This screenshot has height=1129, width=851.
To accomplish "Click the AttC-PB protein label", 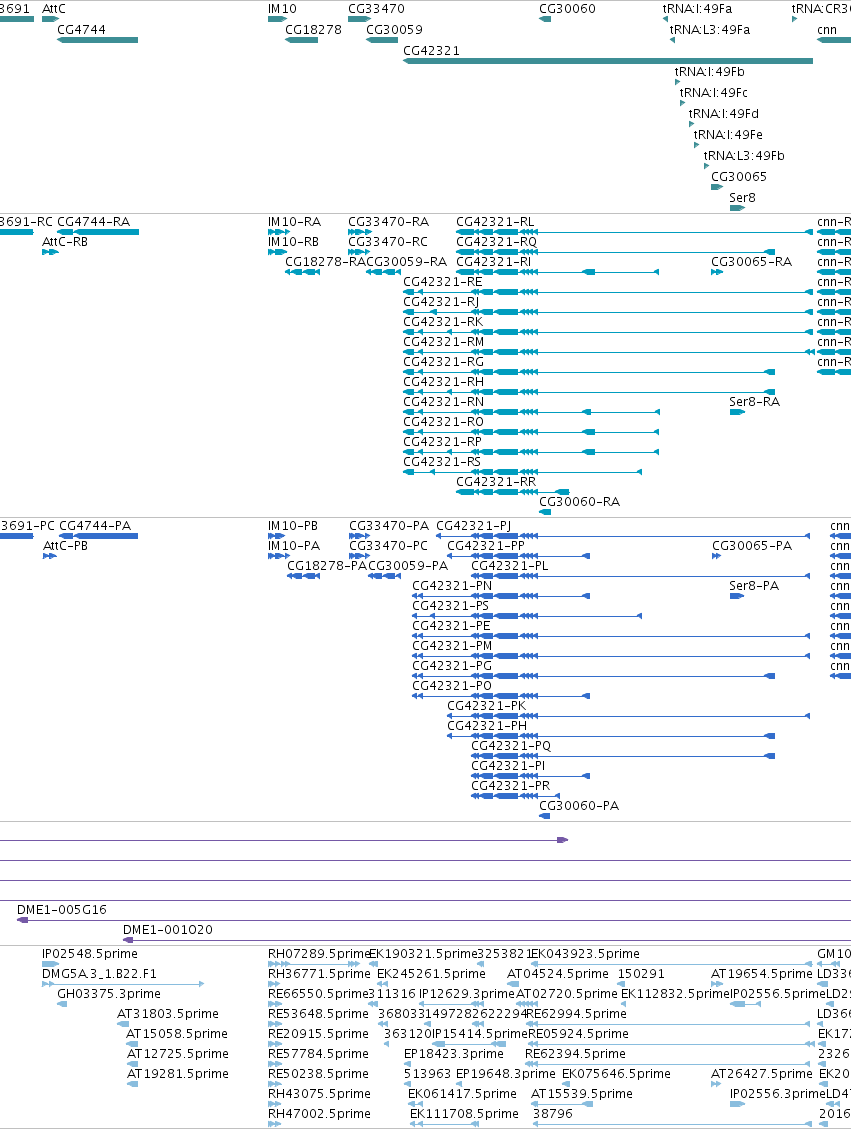I will [x=66, y=546].
